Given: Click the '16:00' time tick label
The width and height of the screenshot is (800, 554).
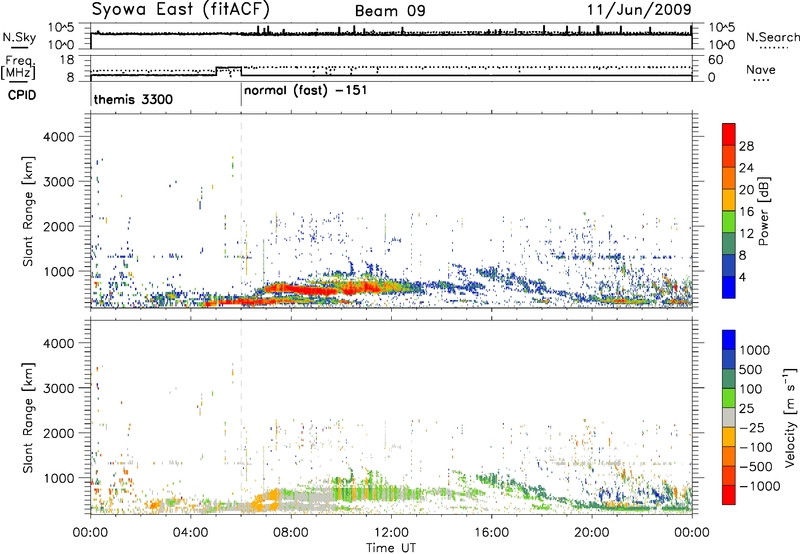Looking at the screenshot, I should pos(491,533).
